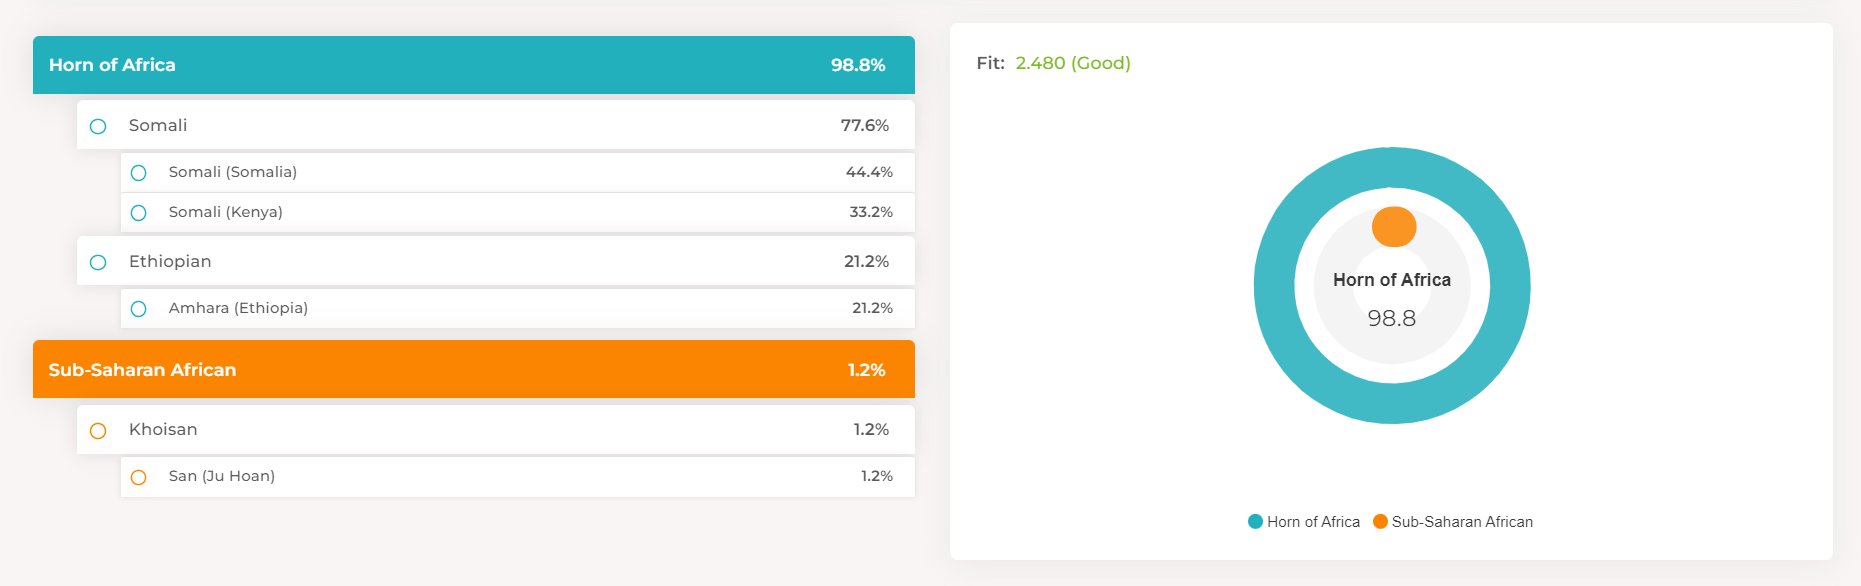Click the teal circle beside Ethiopian
The width and height of the screenshot is (1861, 586).
[98, 262]
